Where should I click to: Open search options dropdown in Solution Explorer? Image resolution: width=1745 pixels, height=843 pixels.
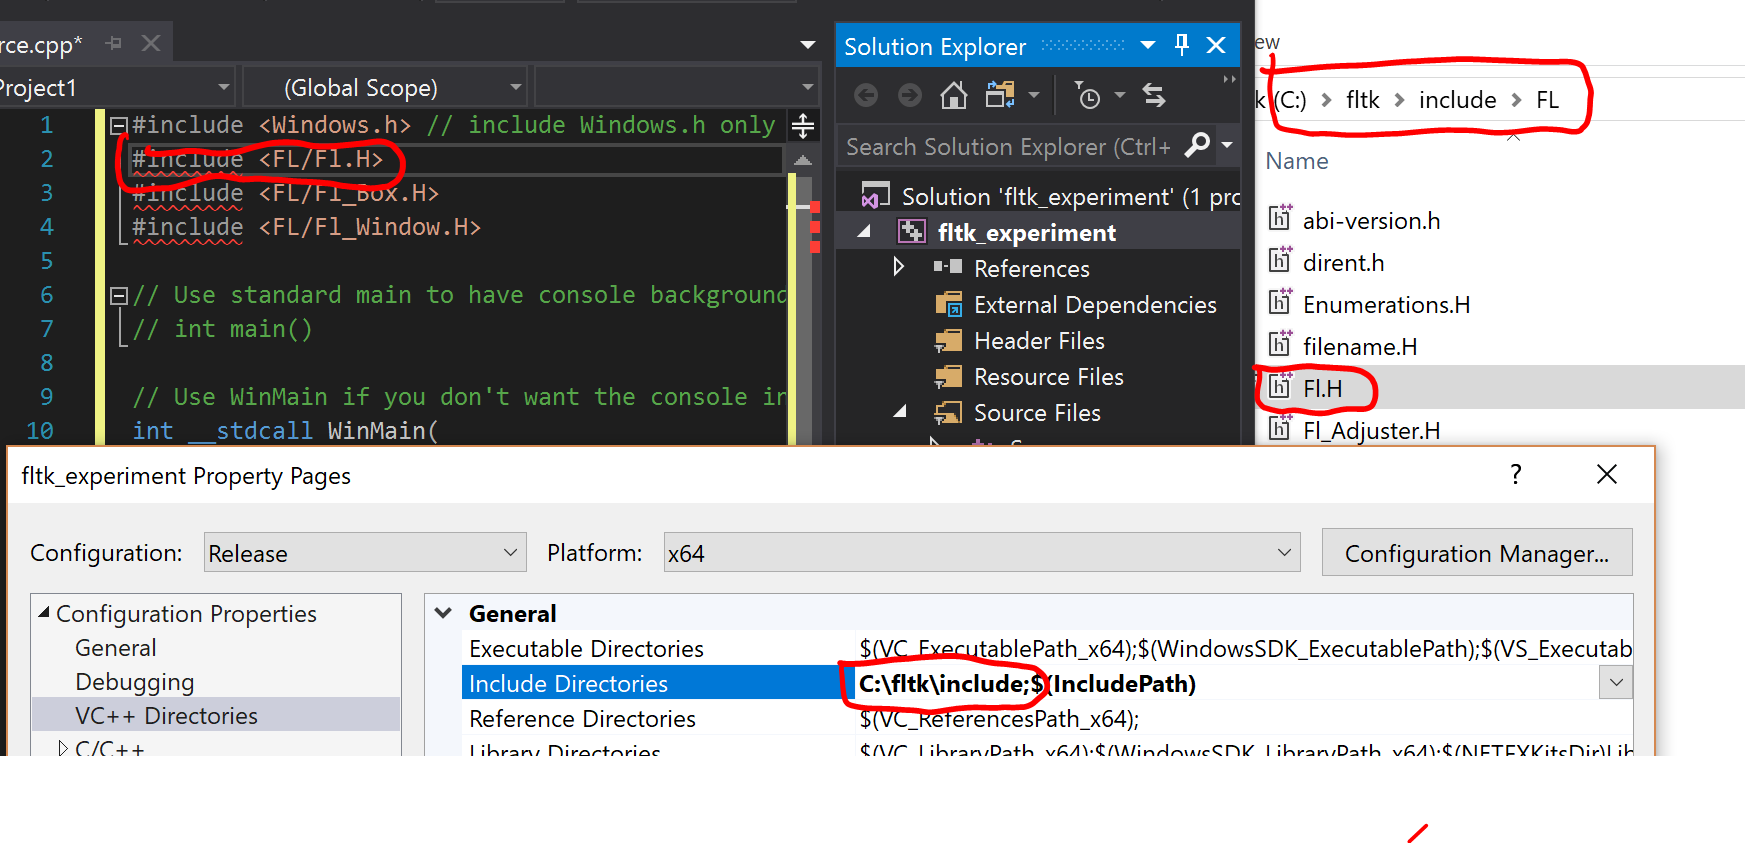[1227, 146]
